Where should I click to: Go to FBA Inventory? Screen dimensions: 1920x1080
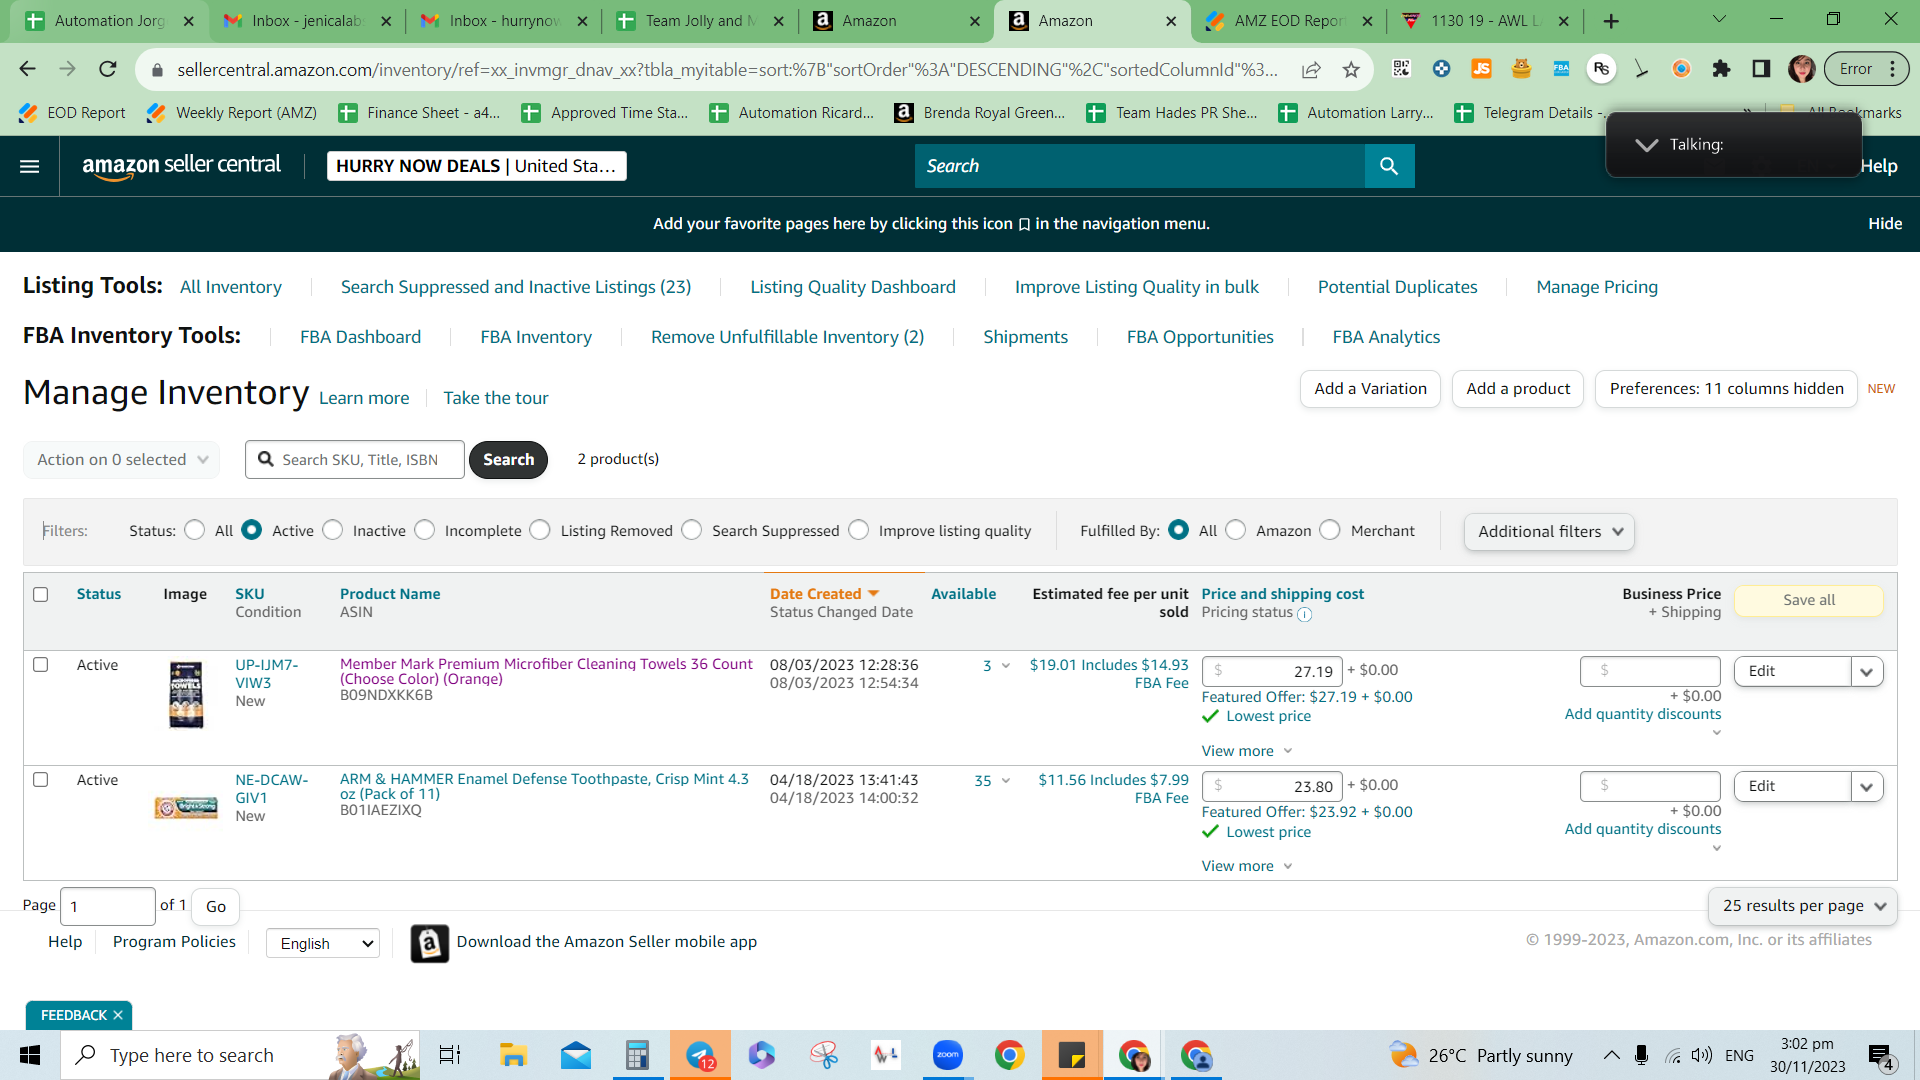click(x=536, y=337)
